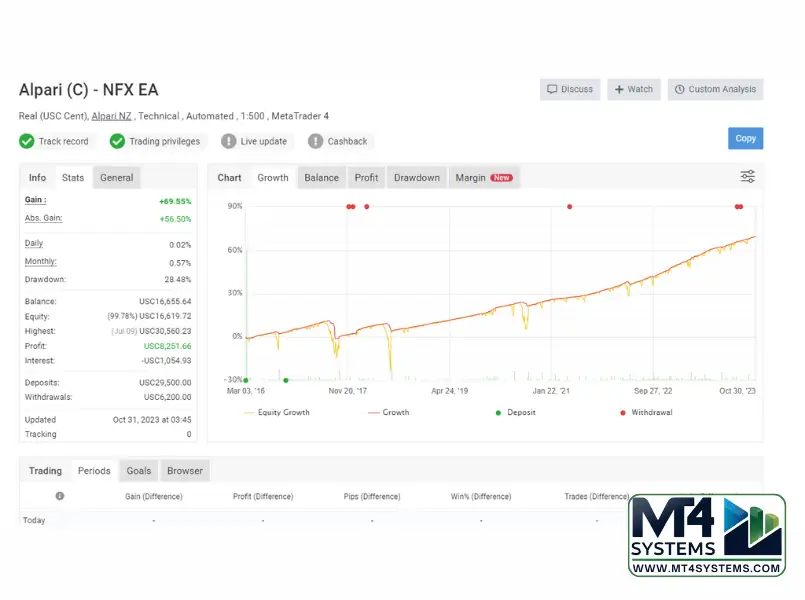Switch to the Stats tab
805x600 pixels.
(73, 178)
